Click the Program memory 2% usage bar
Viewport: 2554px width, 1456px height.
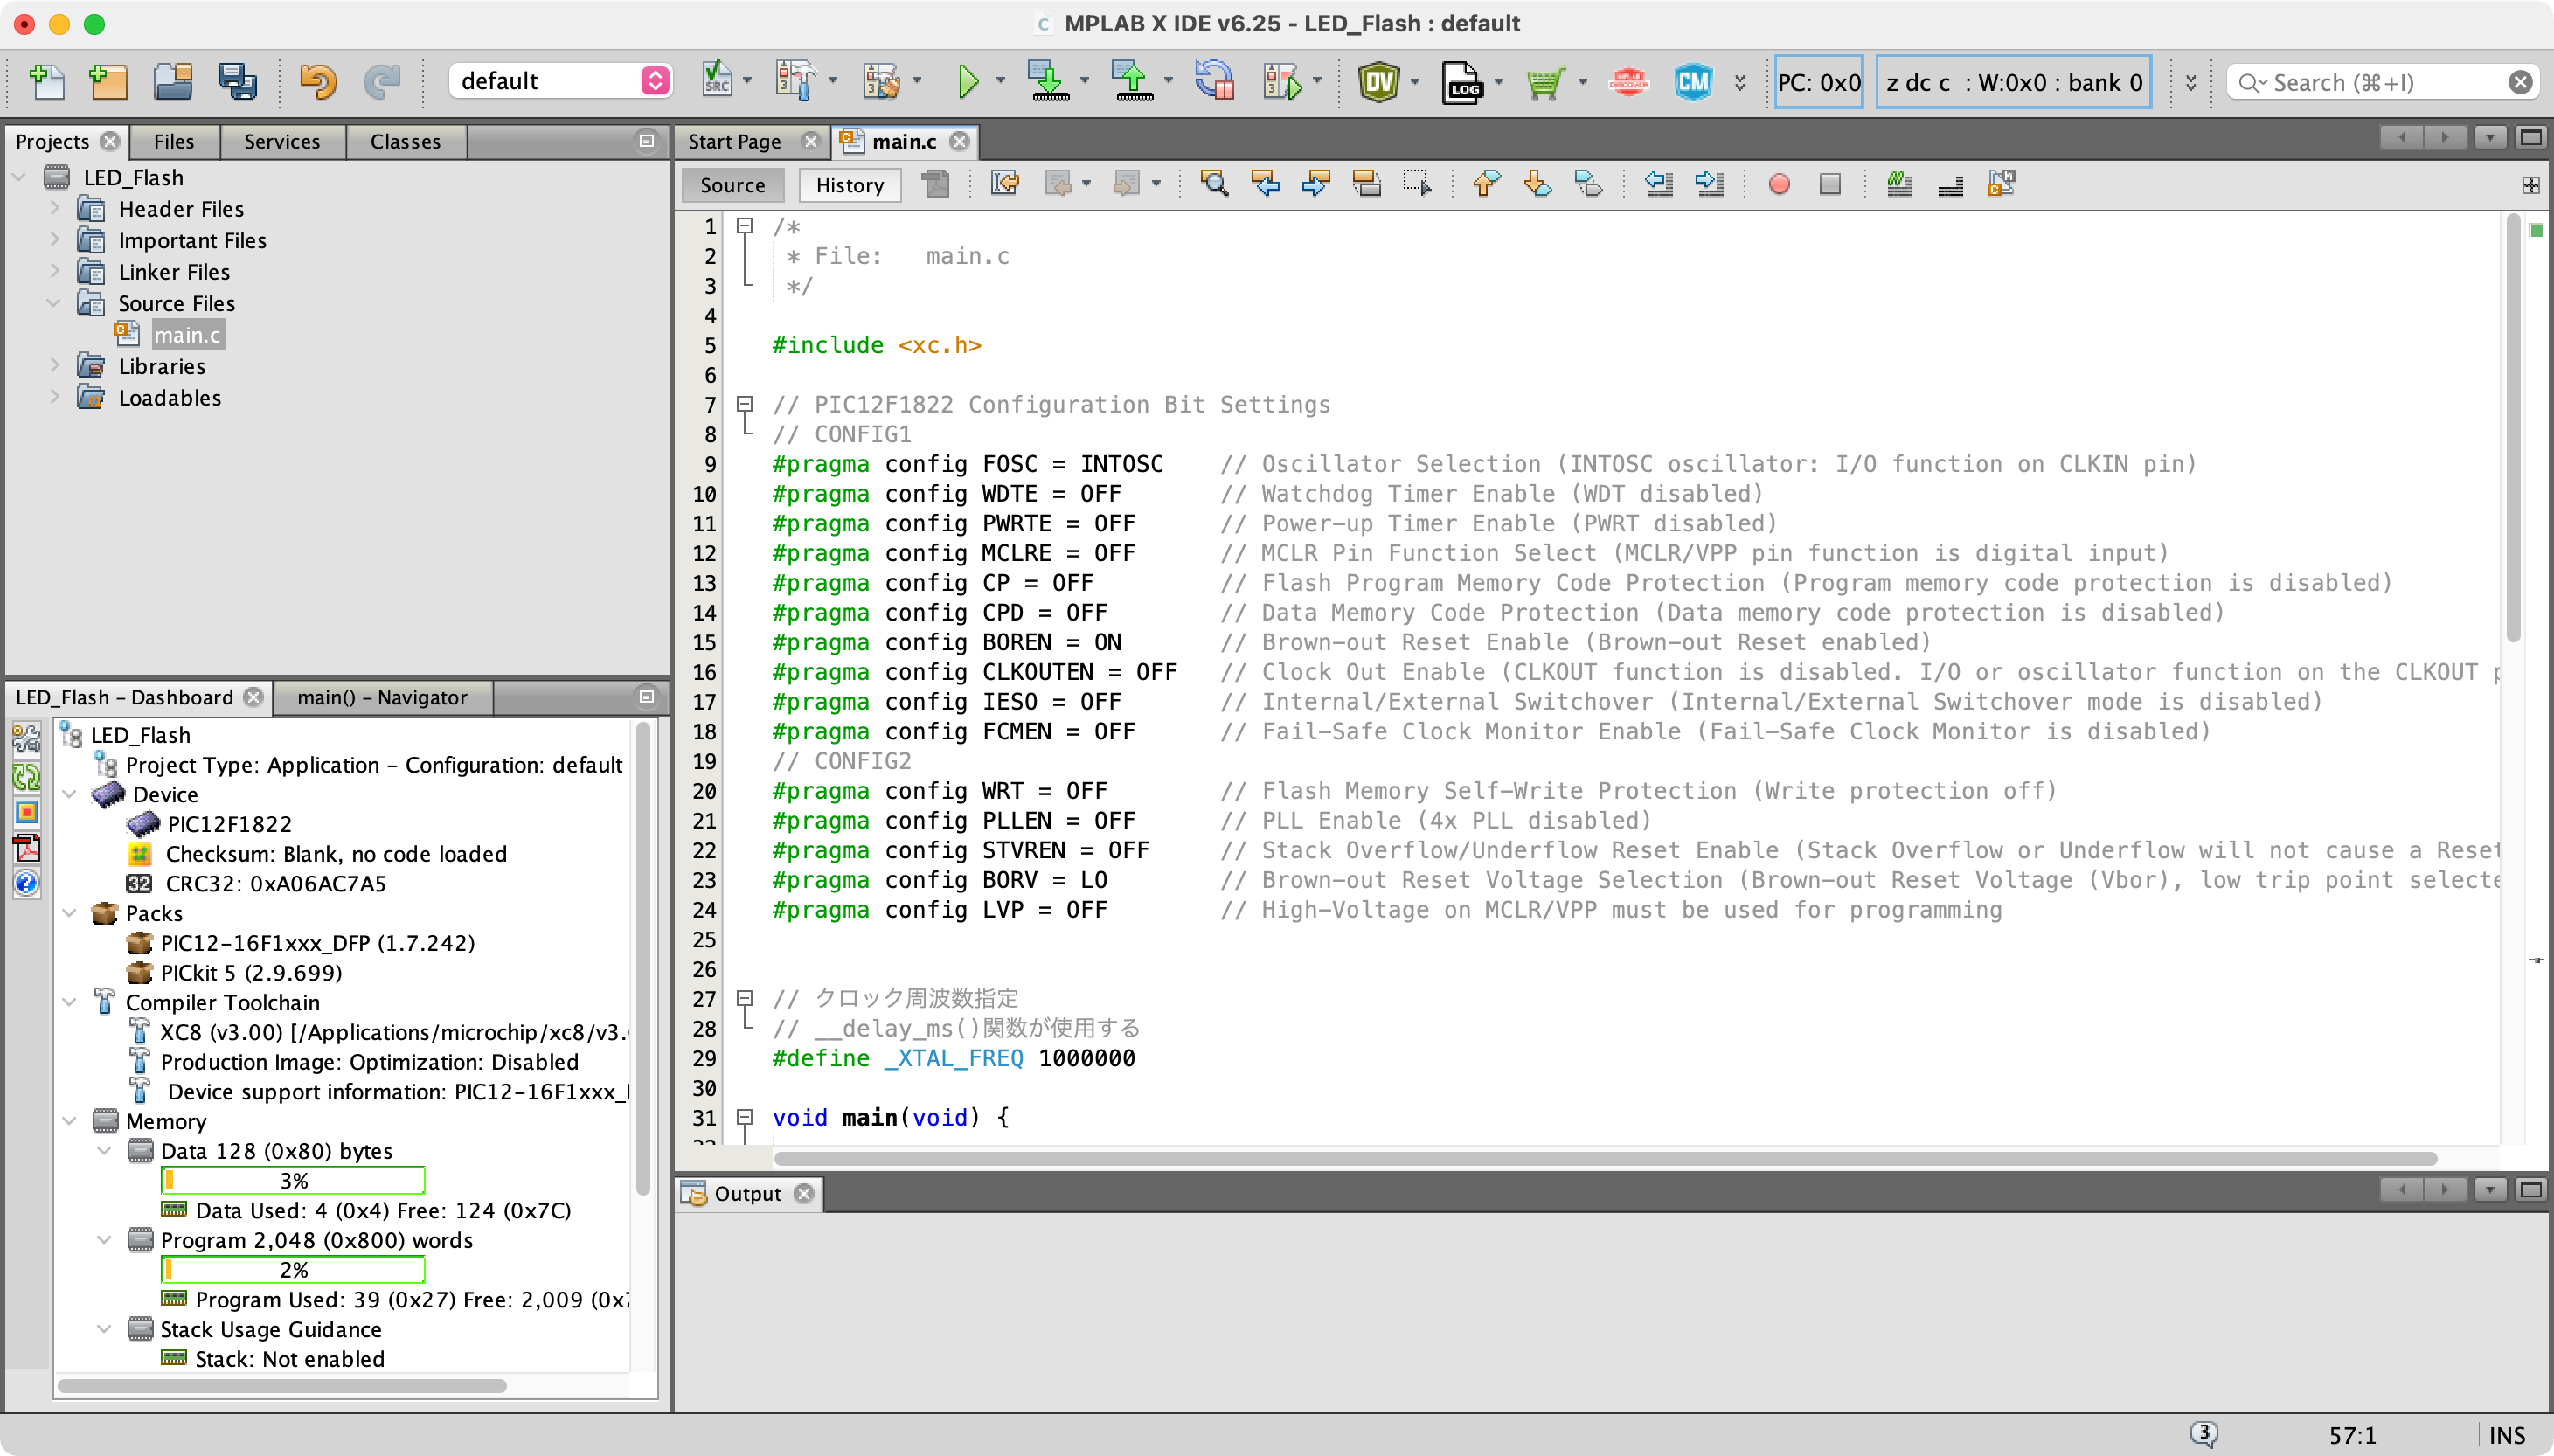pyautogui.click(x=293, y=1270)
